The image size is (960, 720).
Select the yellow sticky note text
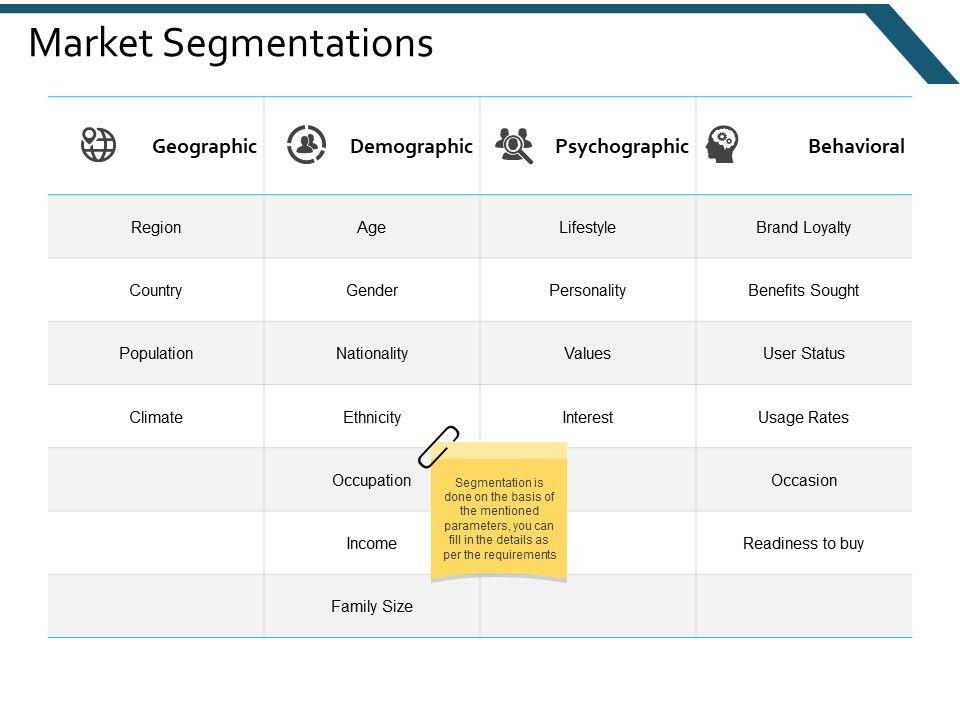point(499,519)
